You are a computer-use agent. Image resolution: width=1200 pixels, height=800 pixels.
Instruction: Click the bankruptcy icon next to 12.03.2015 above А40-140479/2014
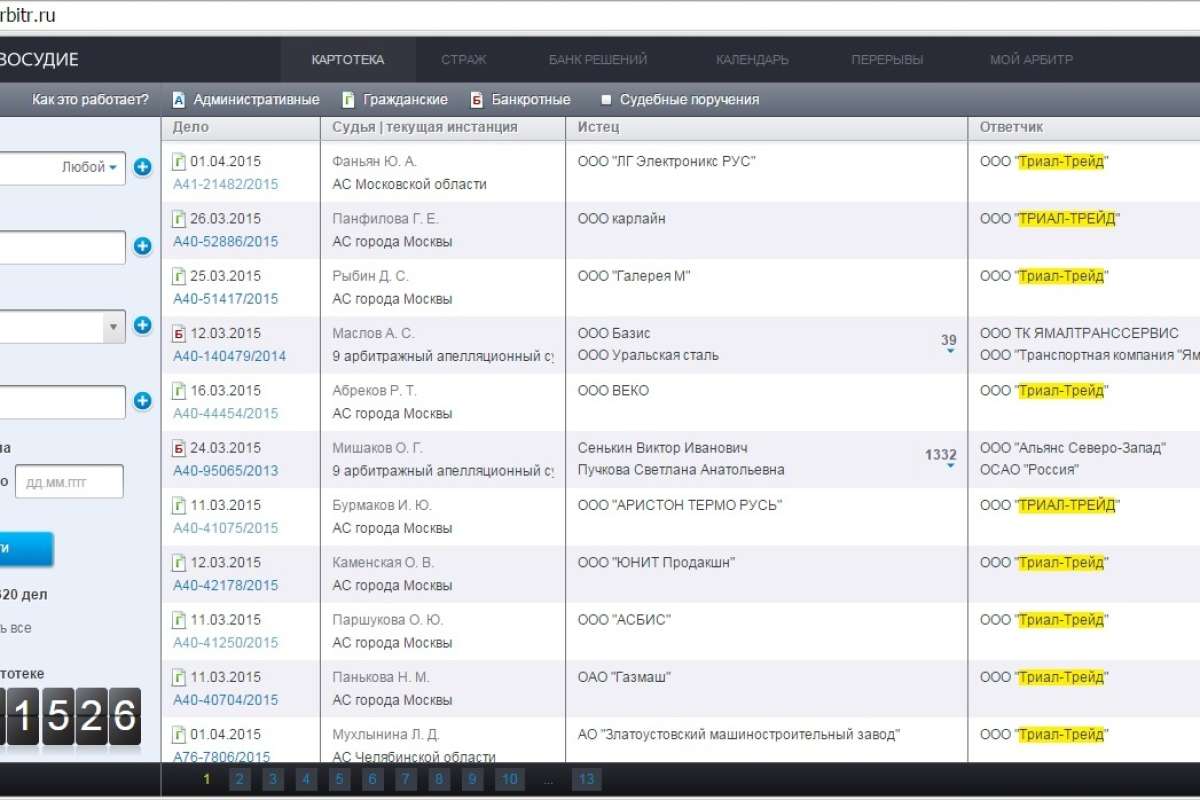[180, 333]
